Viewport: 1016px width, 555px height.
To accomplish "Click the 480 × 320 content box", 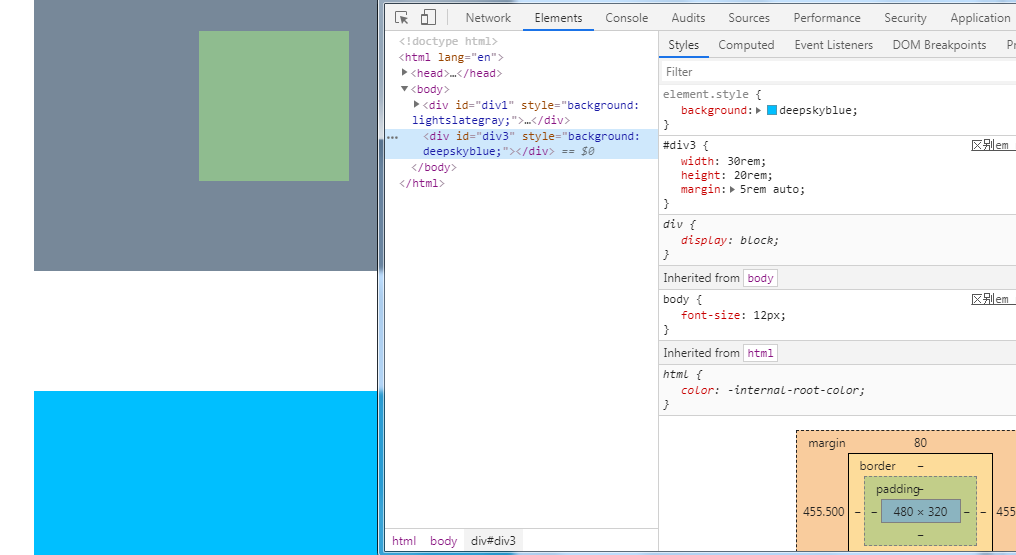I will 920,512.
